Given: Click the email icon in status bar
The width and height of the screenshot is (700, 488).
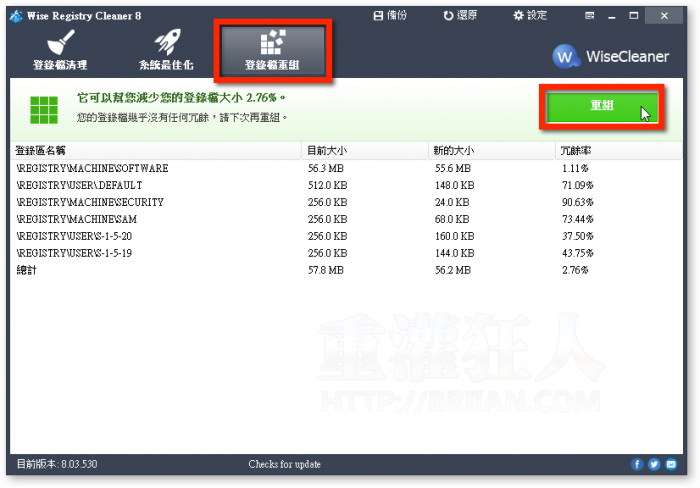Looking at the screenshot, I should (x=672, y=465).
